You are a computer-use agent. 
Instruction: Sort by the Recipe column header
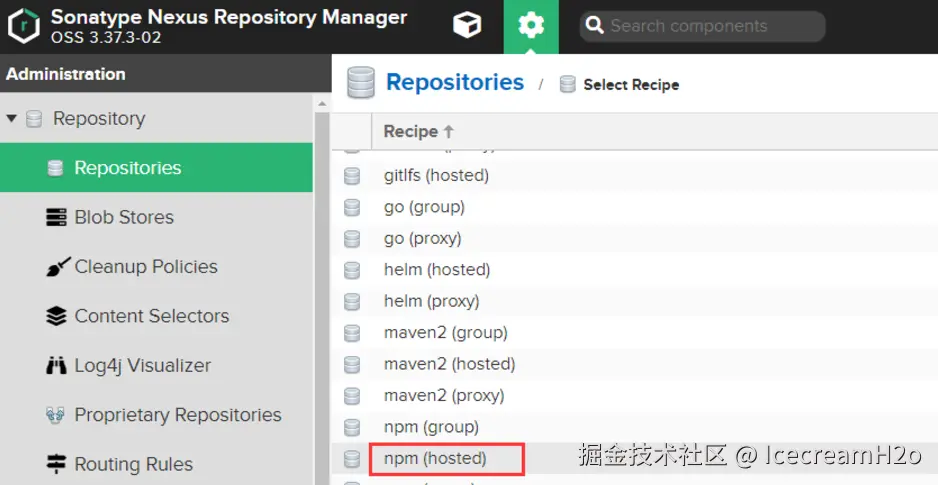pos(418,132)
